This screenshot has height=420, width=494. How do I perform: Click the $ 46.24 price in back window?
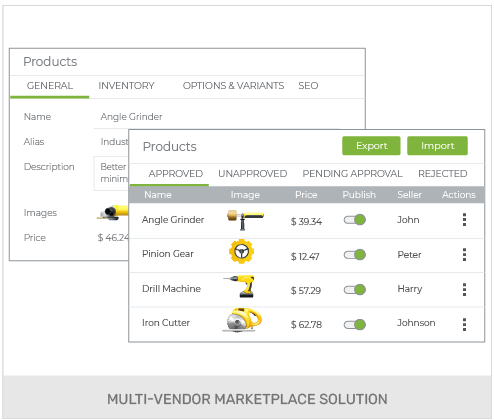tap(113, 237)
